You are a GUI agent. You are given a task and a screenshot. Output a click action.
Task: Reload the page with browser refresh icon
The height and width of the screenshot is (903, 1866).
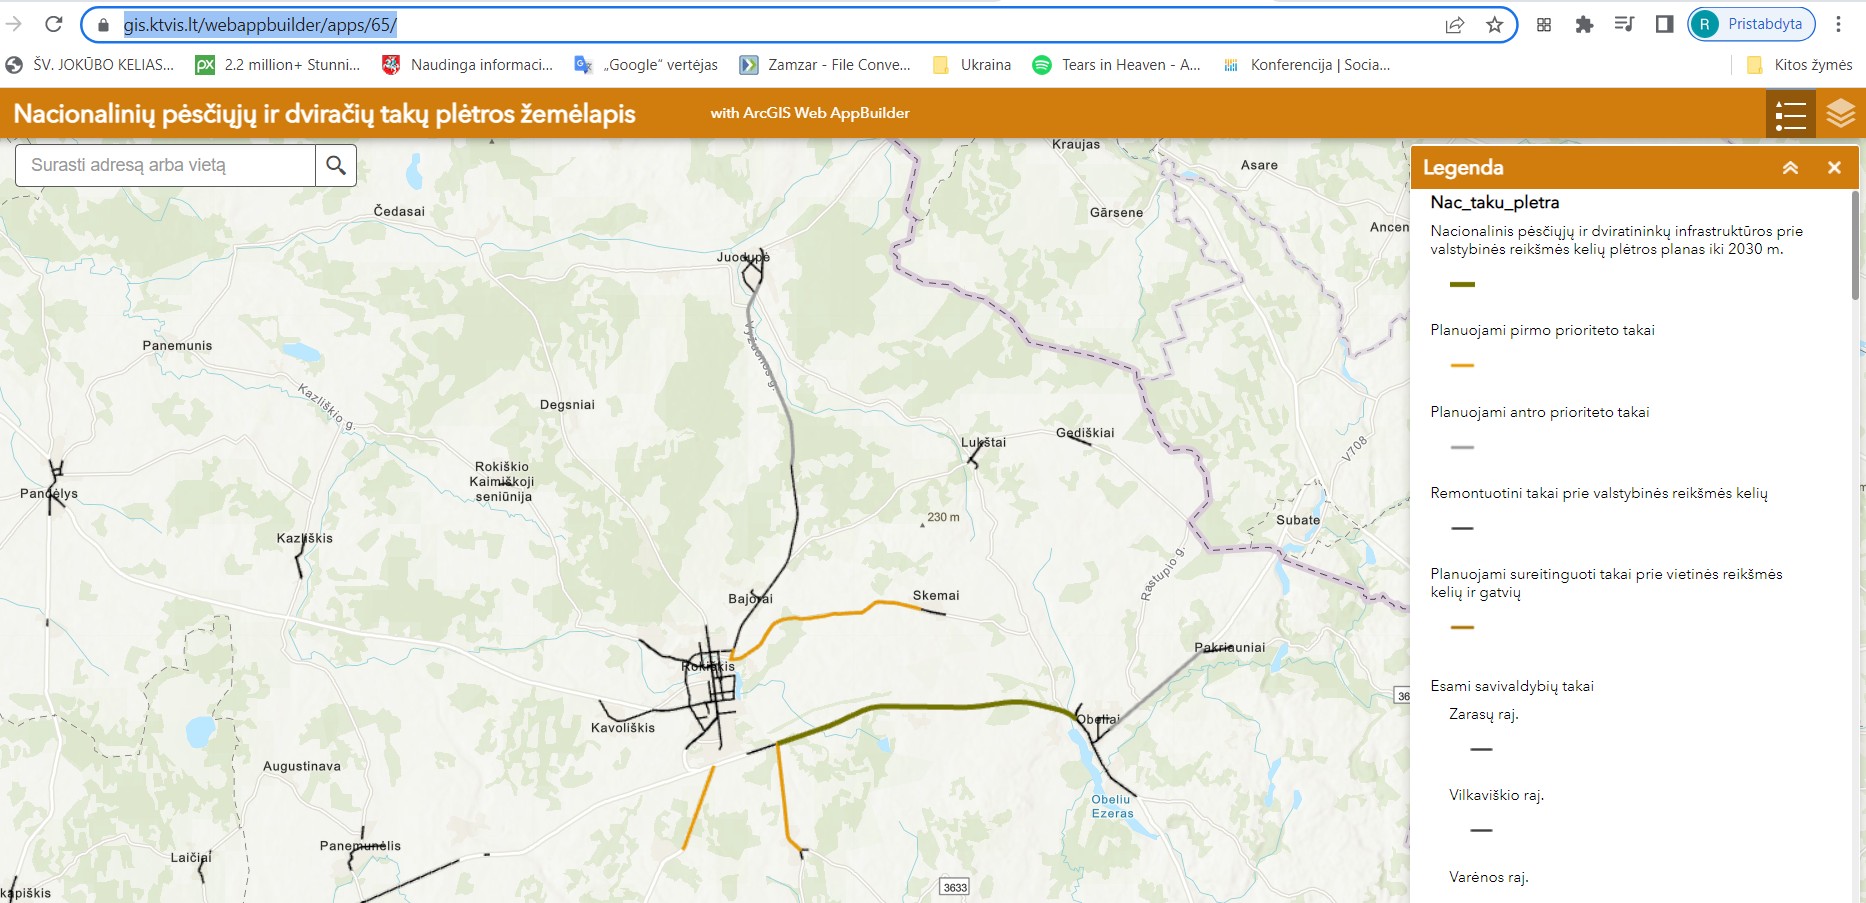click(54, 24)
